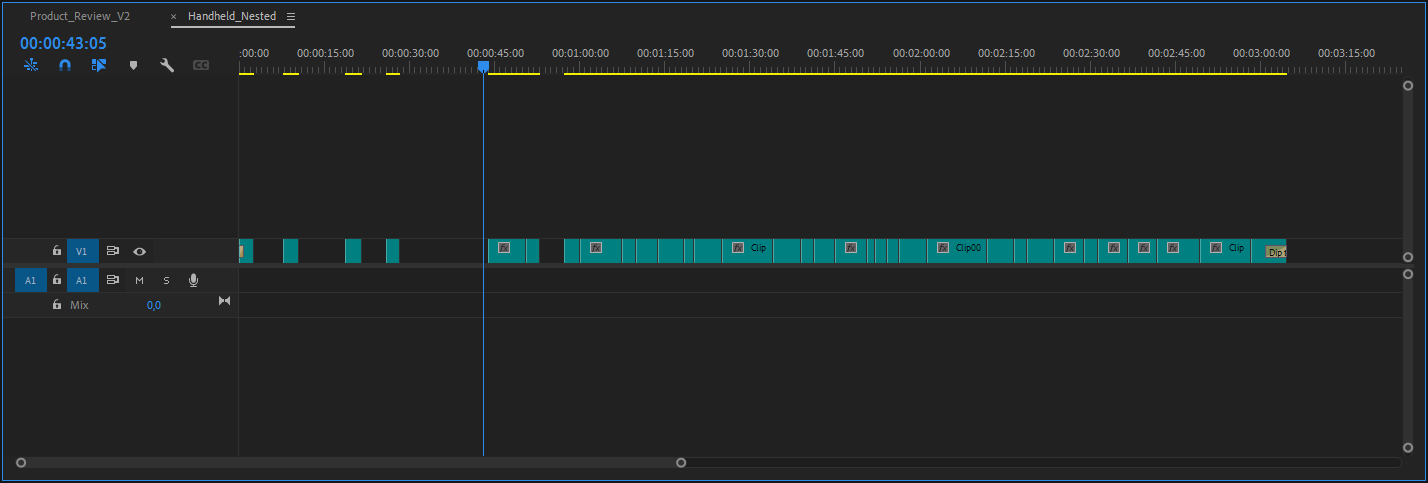The image size is (1428, 483).
Task: Mute audio track A1 with M button
Action: tap(140, 281)
